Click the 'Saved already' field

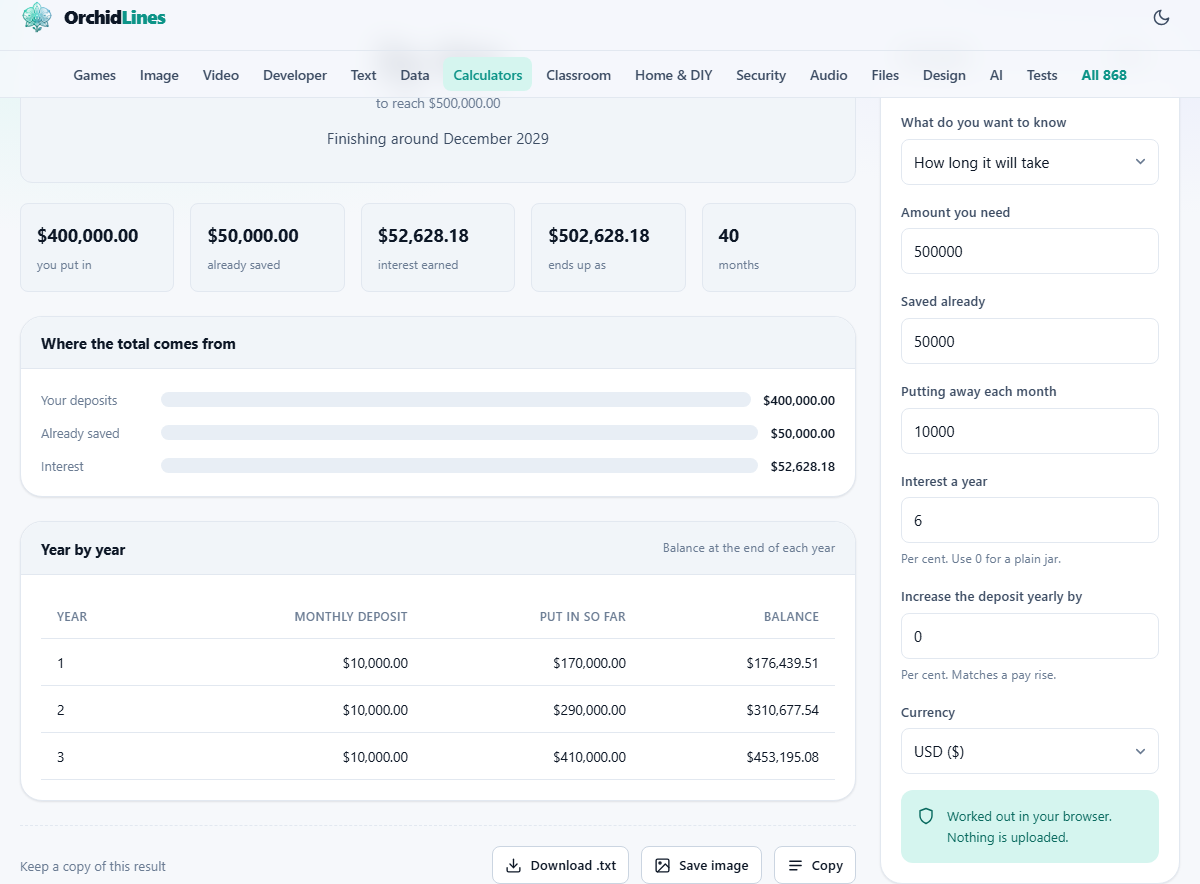point(1030,341)
